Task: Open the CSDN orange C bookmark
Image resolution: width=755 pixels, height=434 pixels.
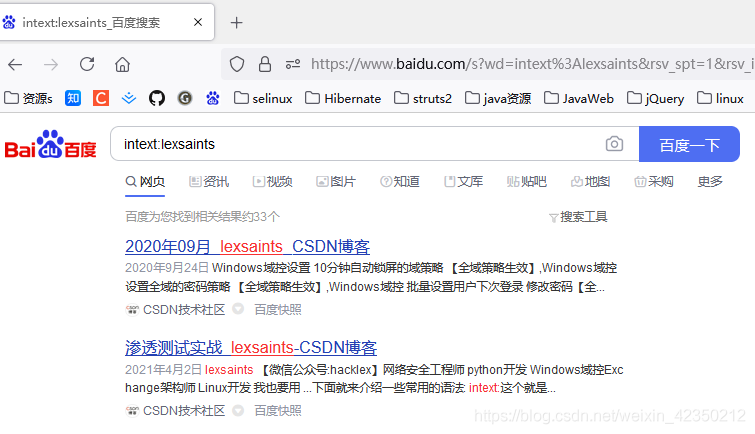Action: (101, 98)
